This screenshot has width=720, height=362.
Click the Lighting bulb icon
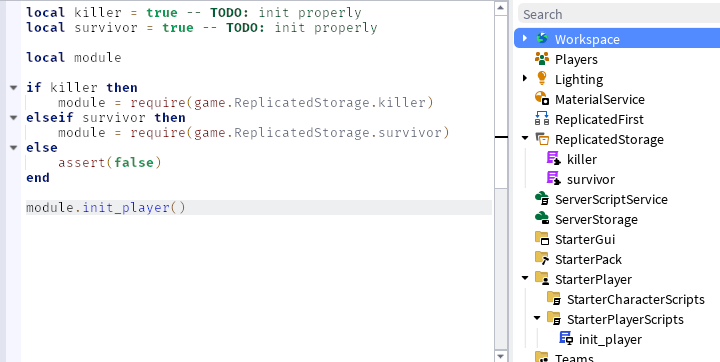point(542,79)
